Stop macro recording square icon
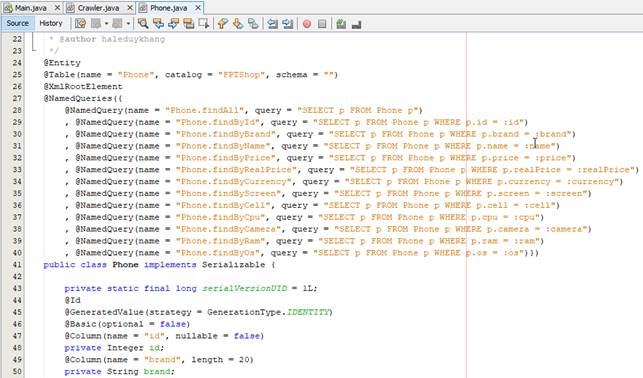 click(x=322, y=24)
